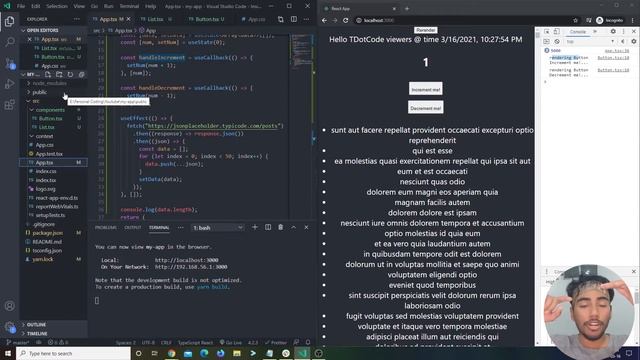Reload the localhost page in the browser
Viewport: 640px width, 360px height.
pyautogui.click(x=345, y=20)
